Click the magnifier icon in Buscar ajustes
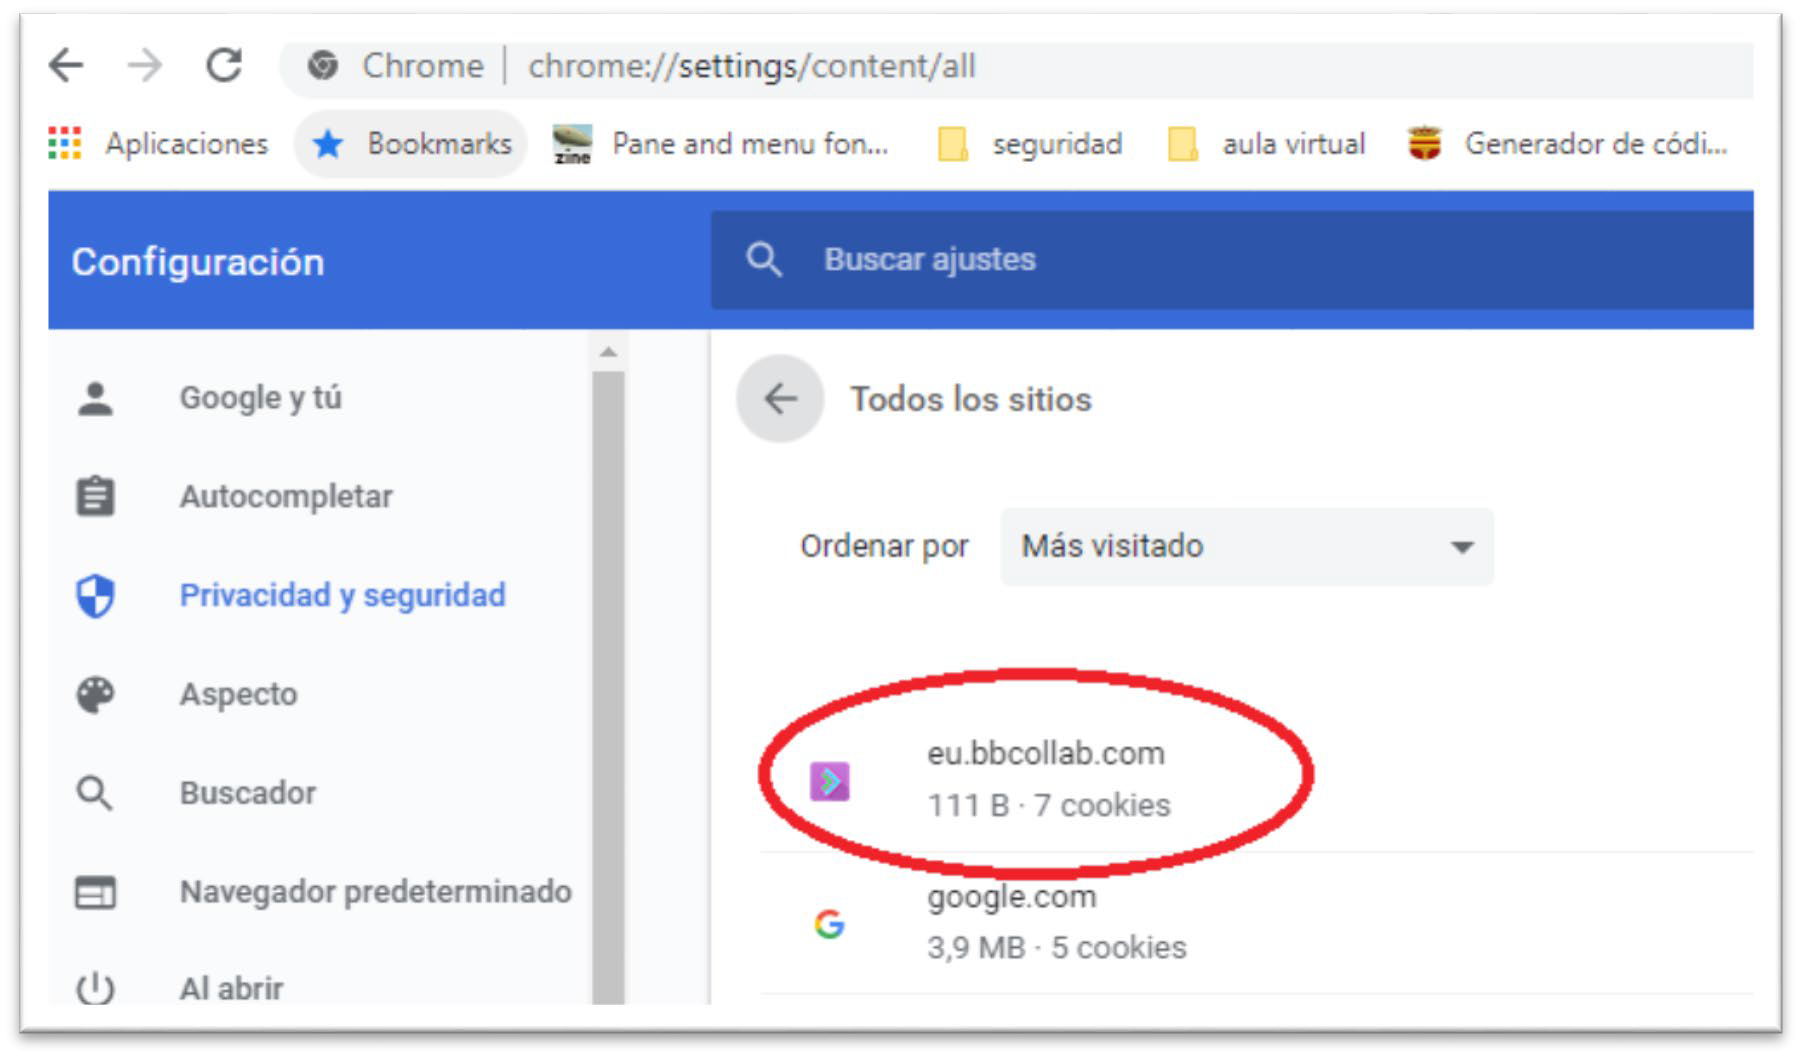The height and width of the screenshot is (1058, 1801). click(764, 260)
